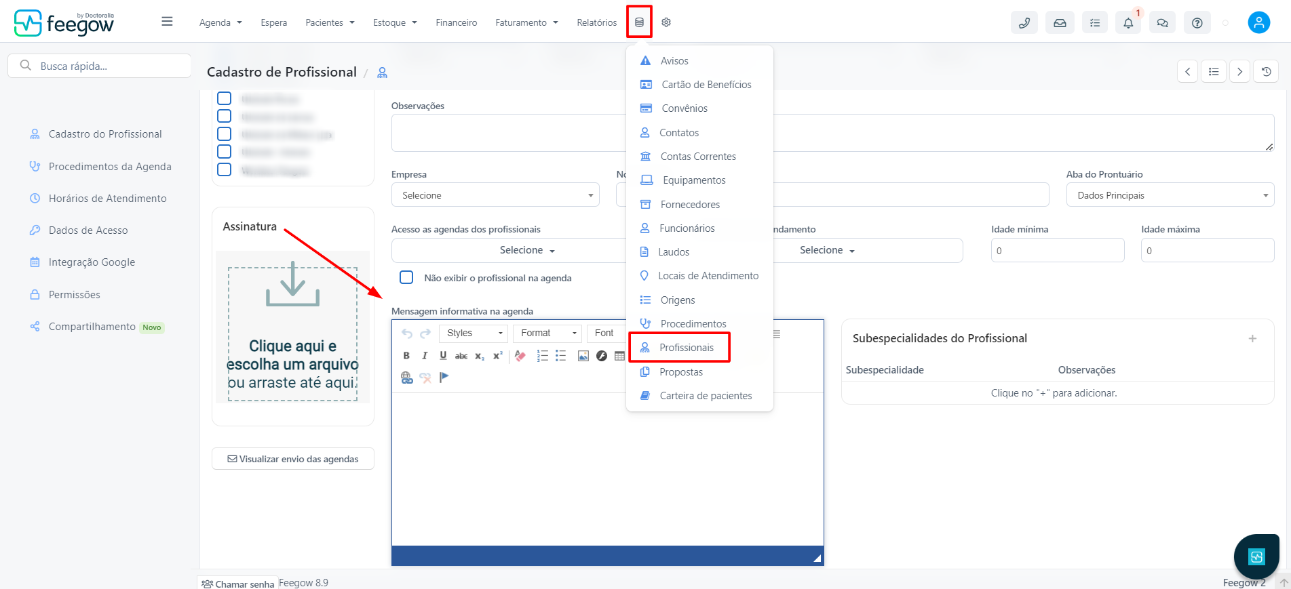The image size is (1291, 589).
Task: Select Carteira de pacientes menu entry
Action: (x=705, y=395)
